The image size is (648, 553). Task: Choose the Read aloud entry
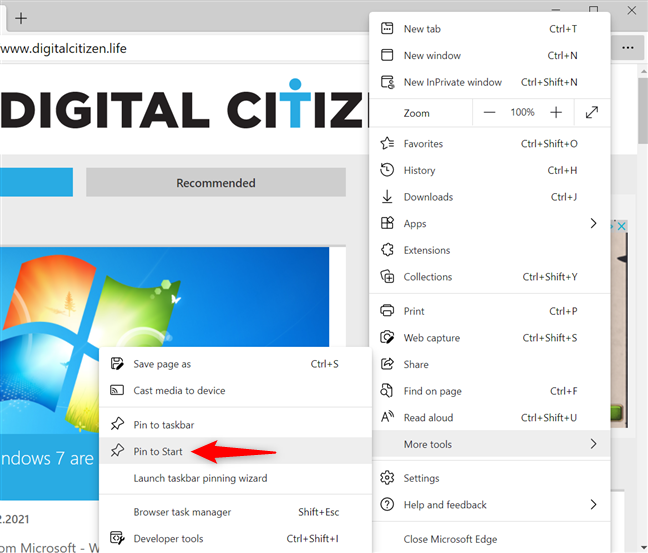[x=490, y=417]
